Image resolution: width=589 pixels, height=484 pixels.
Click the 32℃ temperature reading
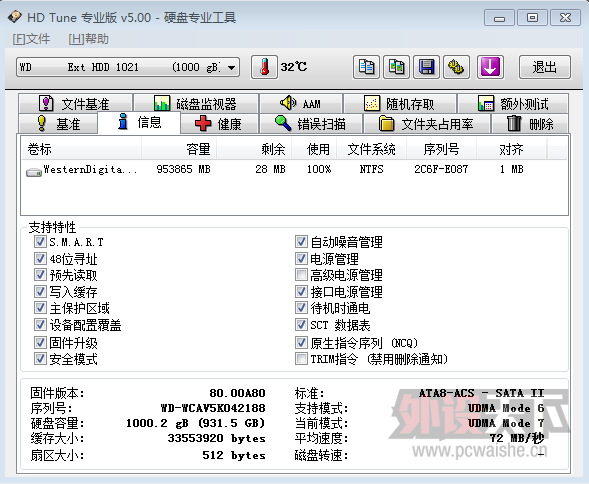click(294, 67)
